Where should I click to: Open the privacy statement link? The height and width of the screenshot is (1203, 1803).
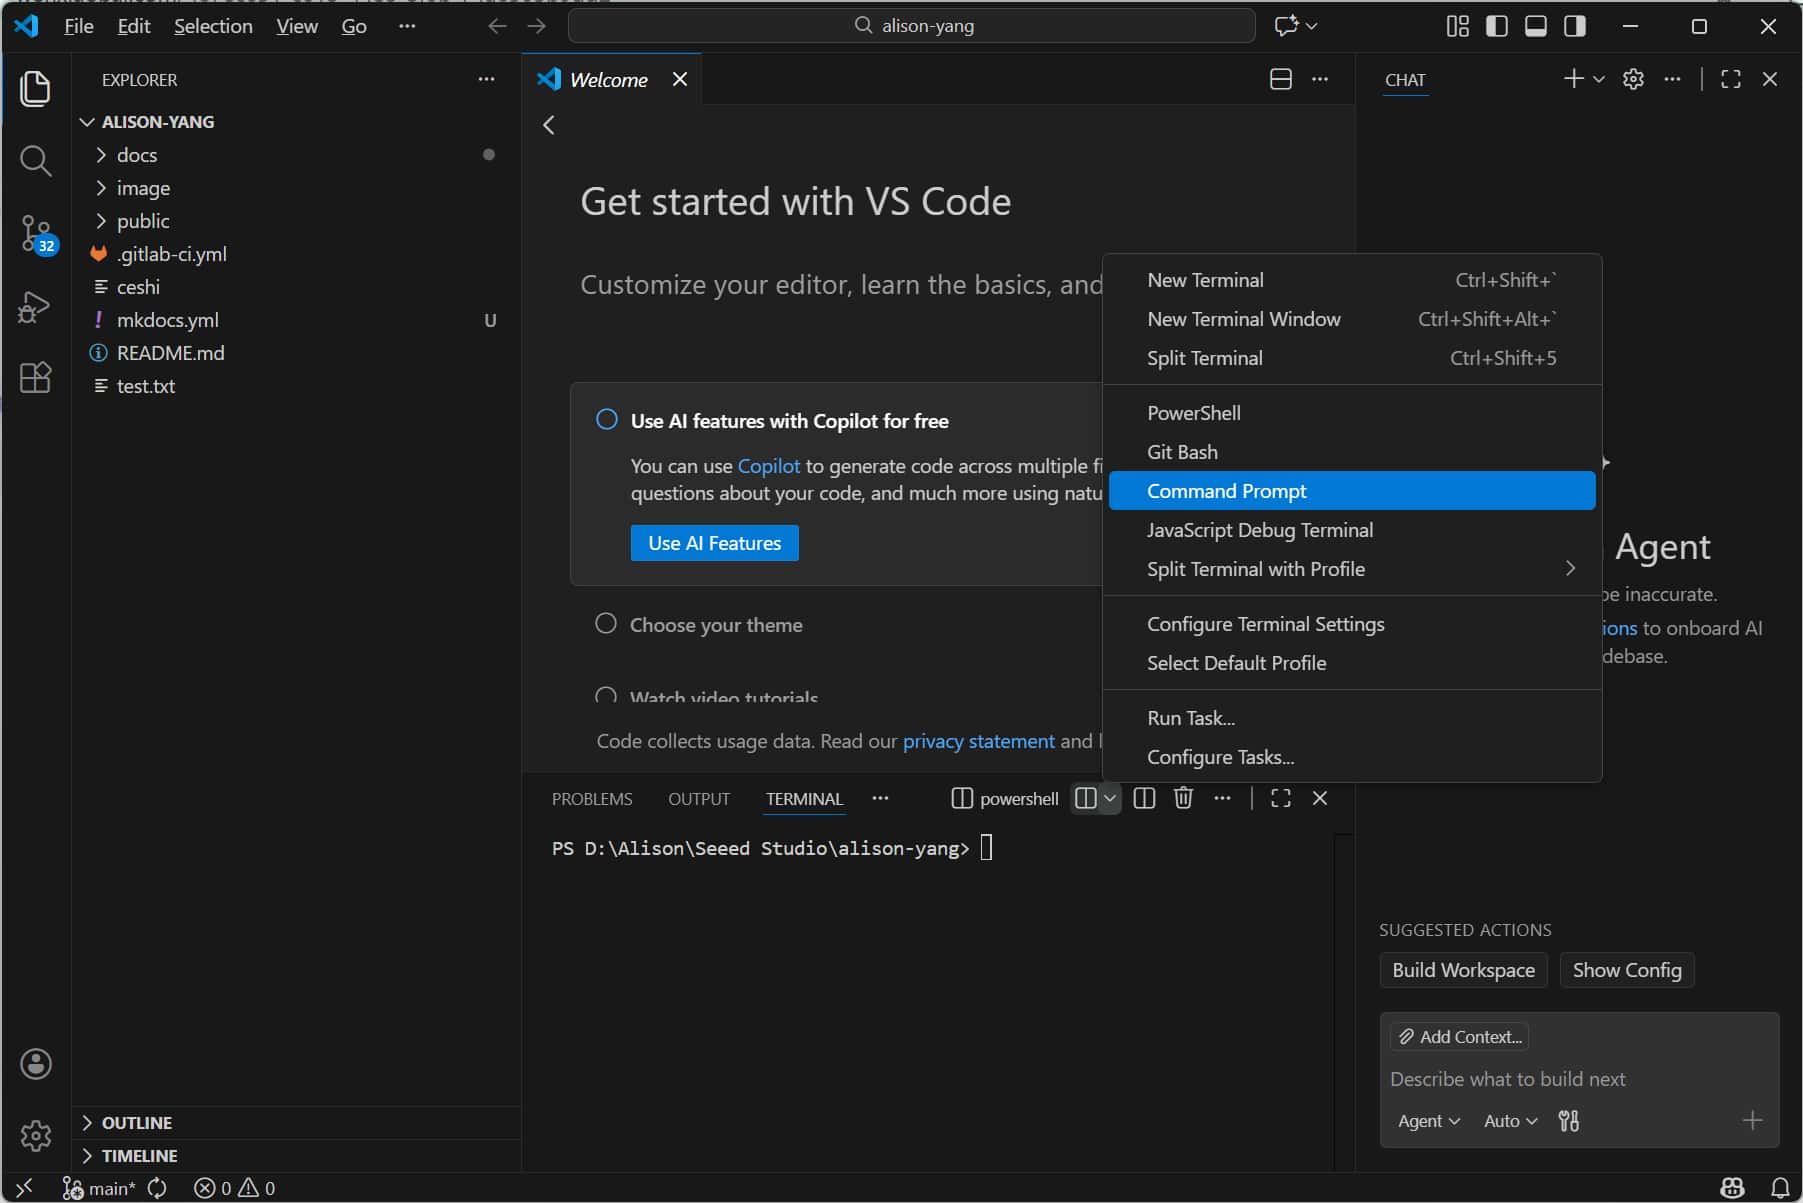[979, 740]
